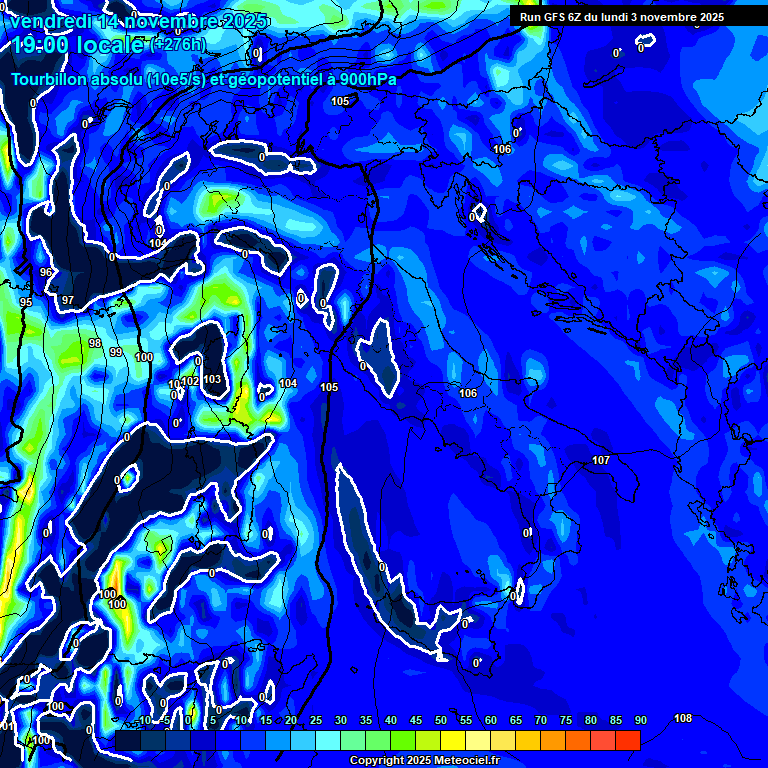The image size is (768, 768).
Task: Click the 108 contour label at bottom right
Action: [x=683, y=719]
